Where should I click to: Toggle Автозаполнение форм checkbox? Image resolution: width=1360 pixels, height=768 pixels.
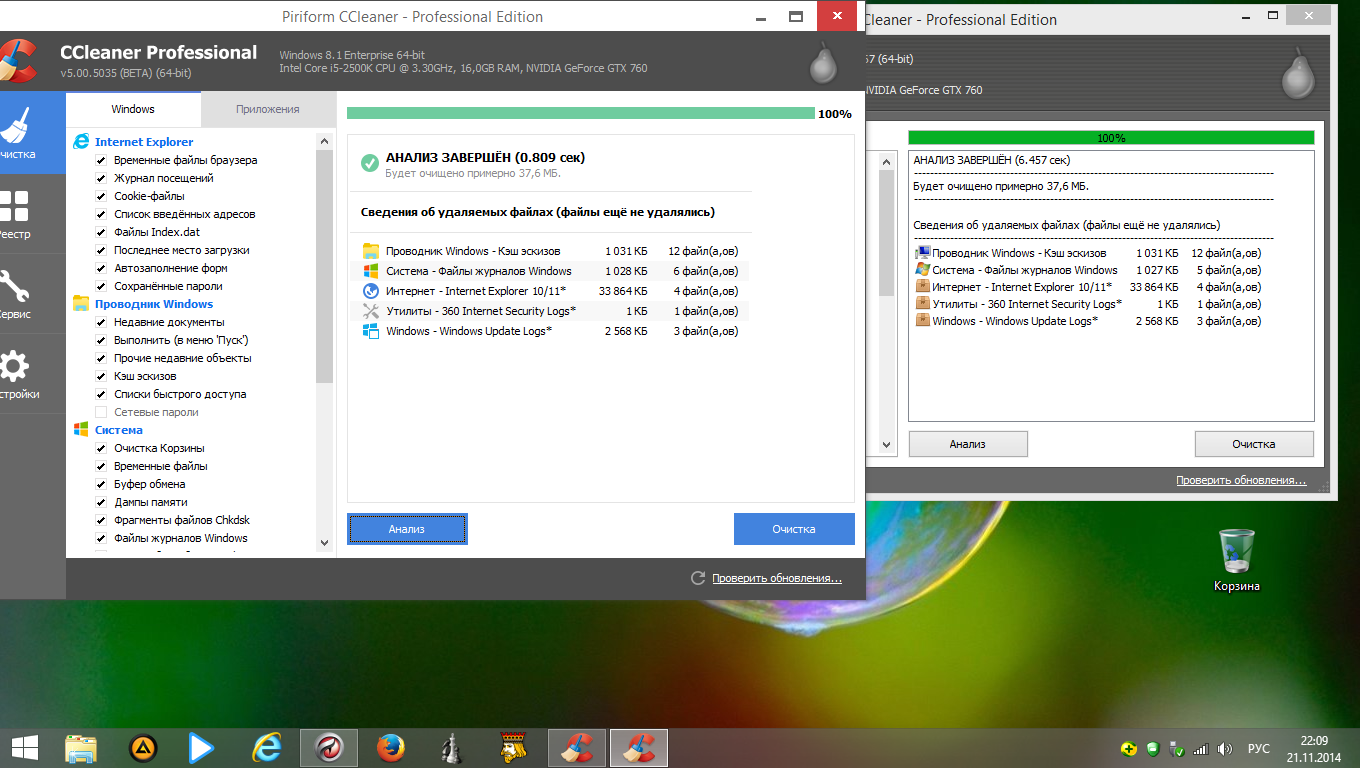tap(101, 268)
